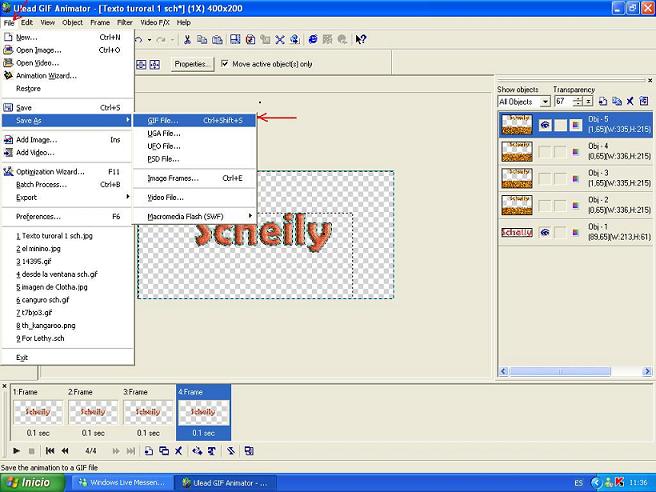Toggle the lock box of Obj - 3
Viewport: 656px width, 492px height.
coord(560,178)
